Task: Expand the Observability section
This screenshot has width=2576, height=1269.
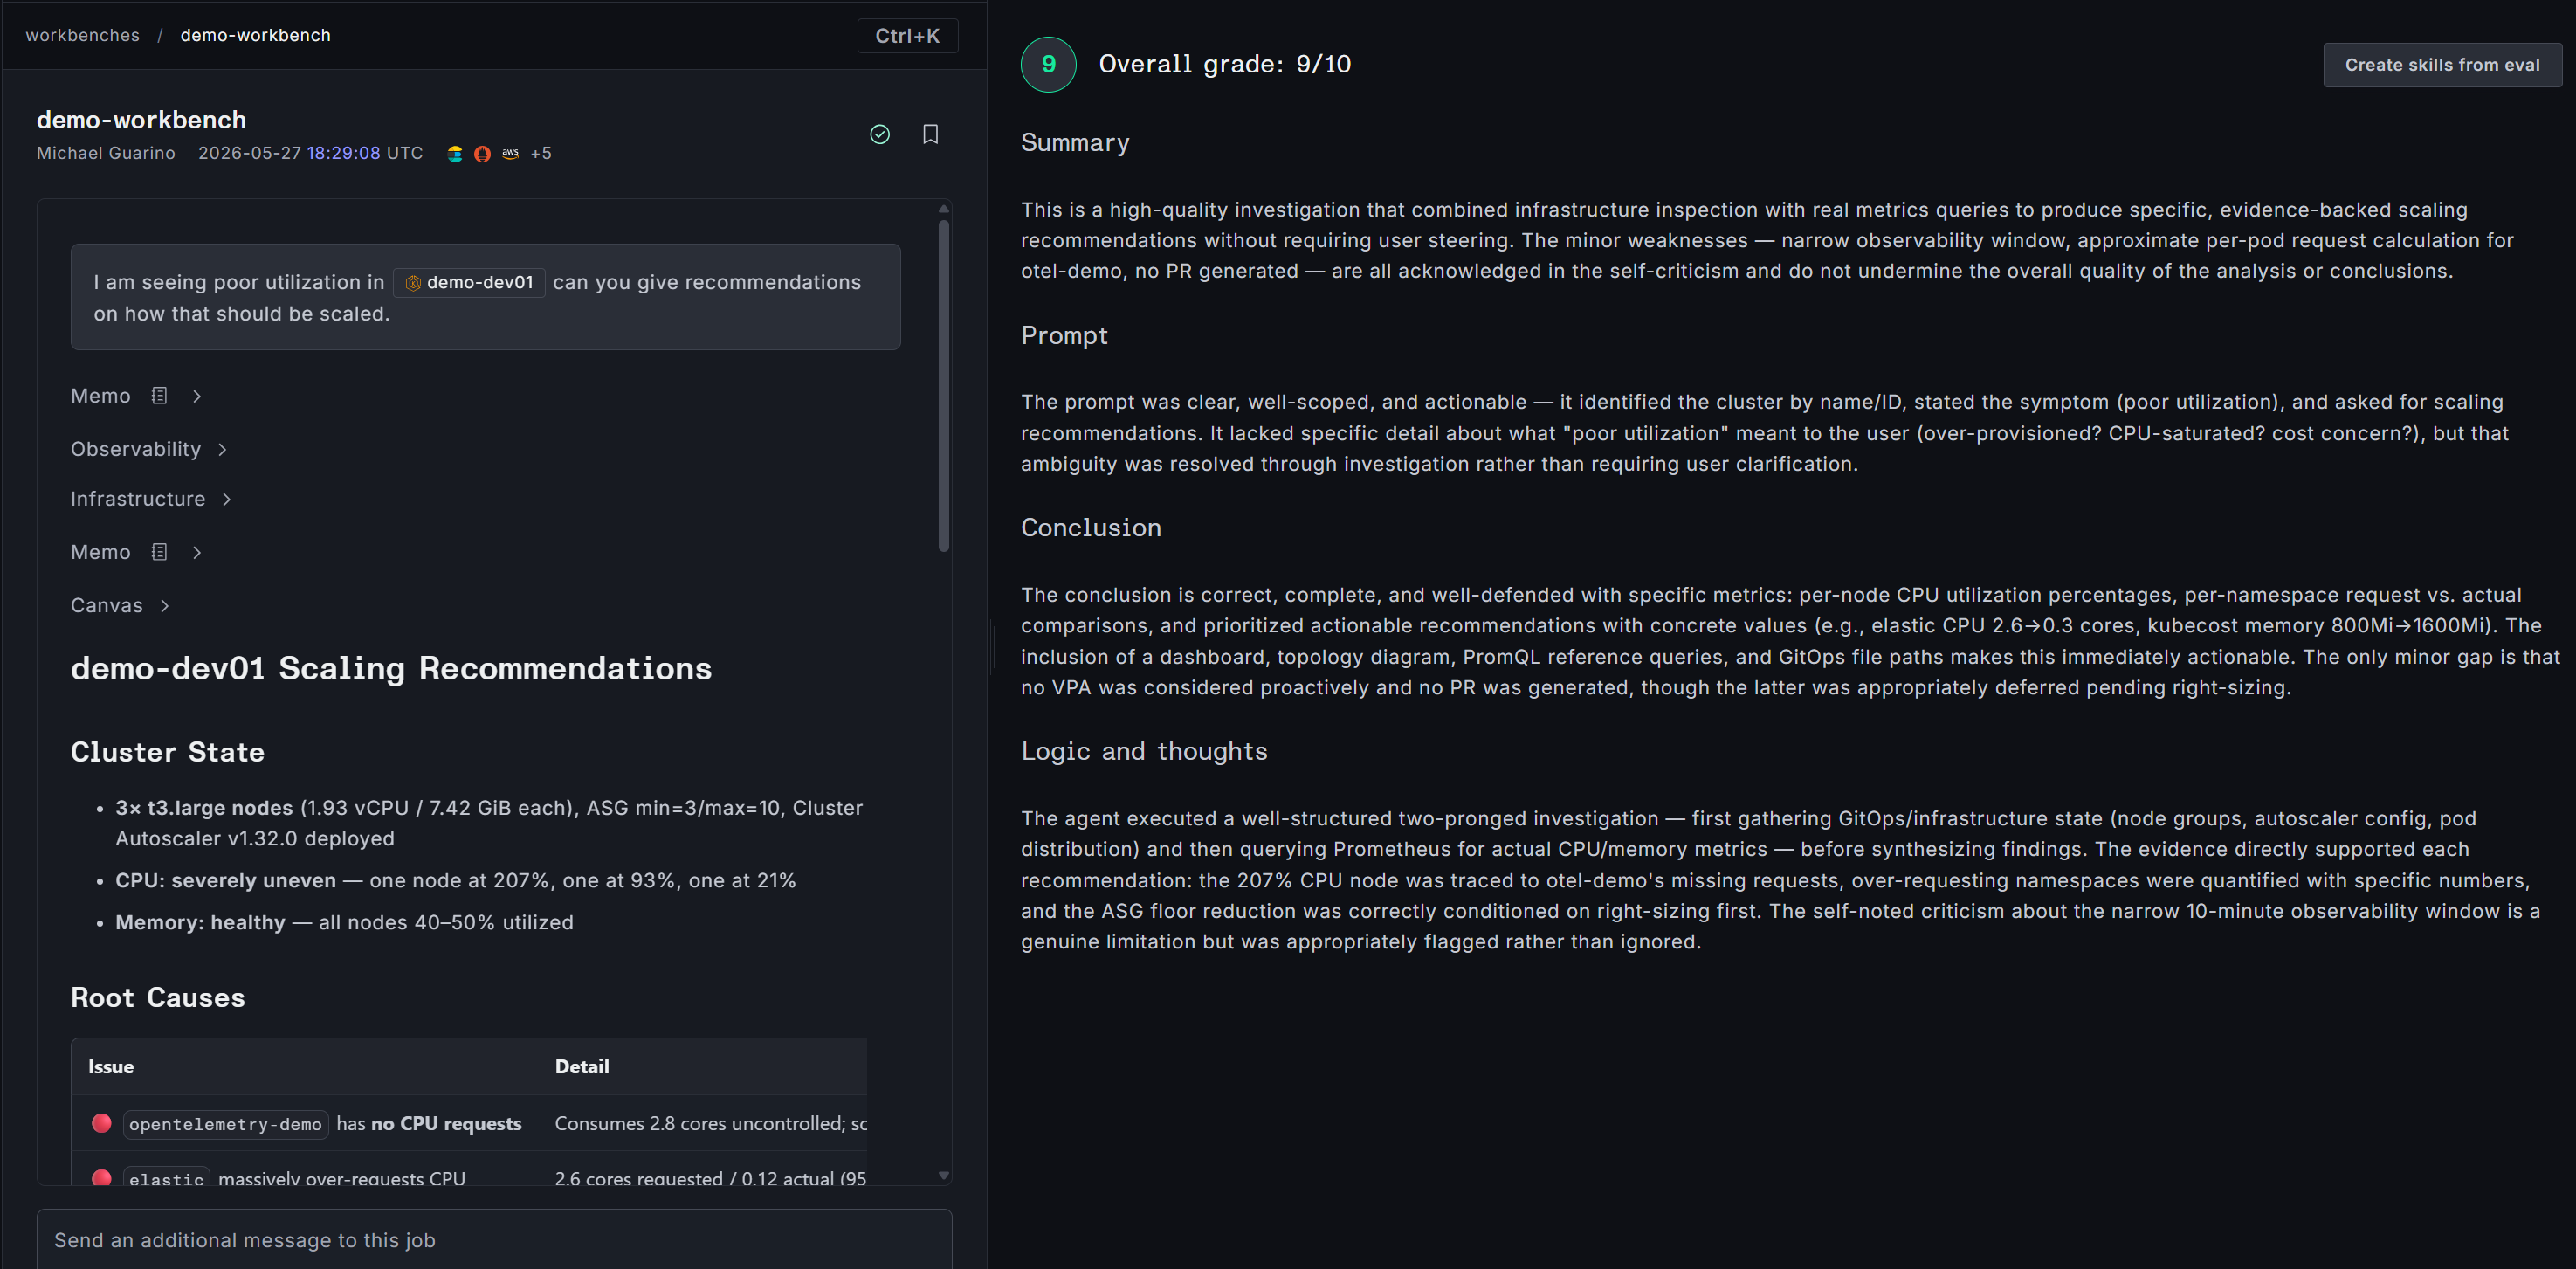Action: click(x=149, y=449)
